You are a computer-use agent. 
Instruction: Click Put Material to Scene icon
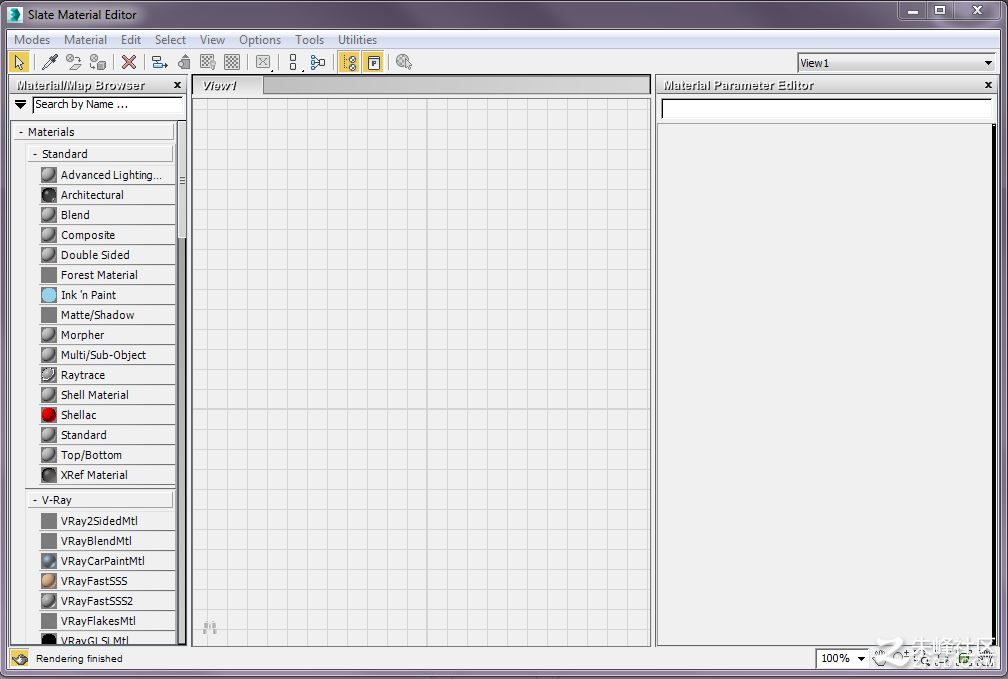click(74, 62)
